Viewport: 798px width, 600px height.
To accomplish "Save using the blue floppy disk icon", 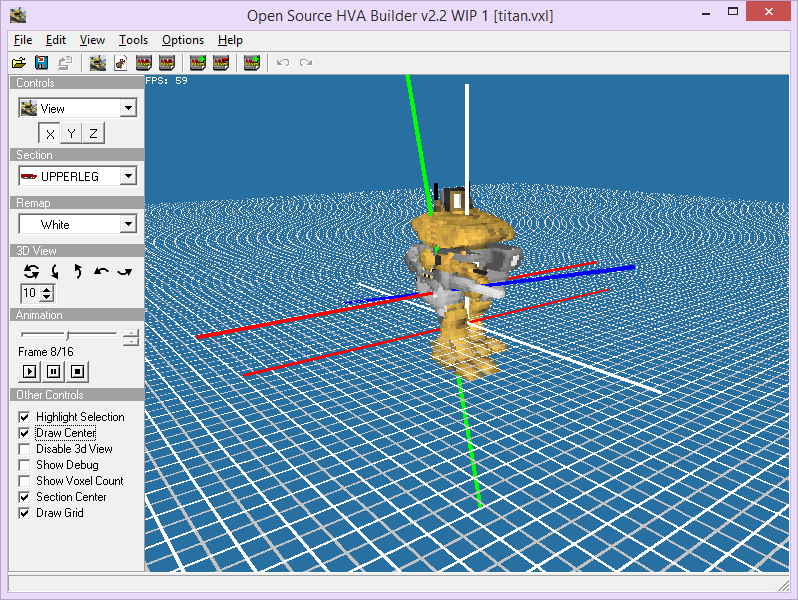I will click(41, 63).
